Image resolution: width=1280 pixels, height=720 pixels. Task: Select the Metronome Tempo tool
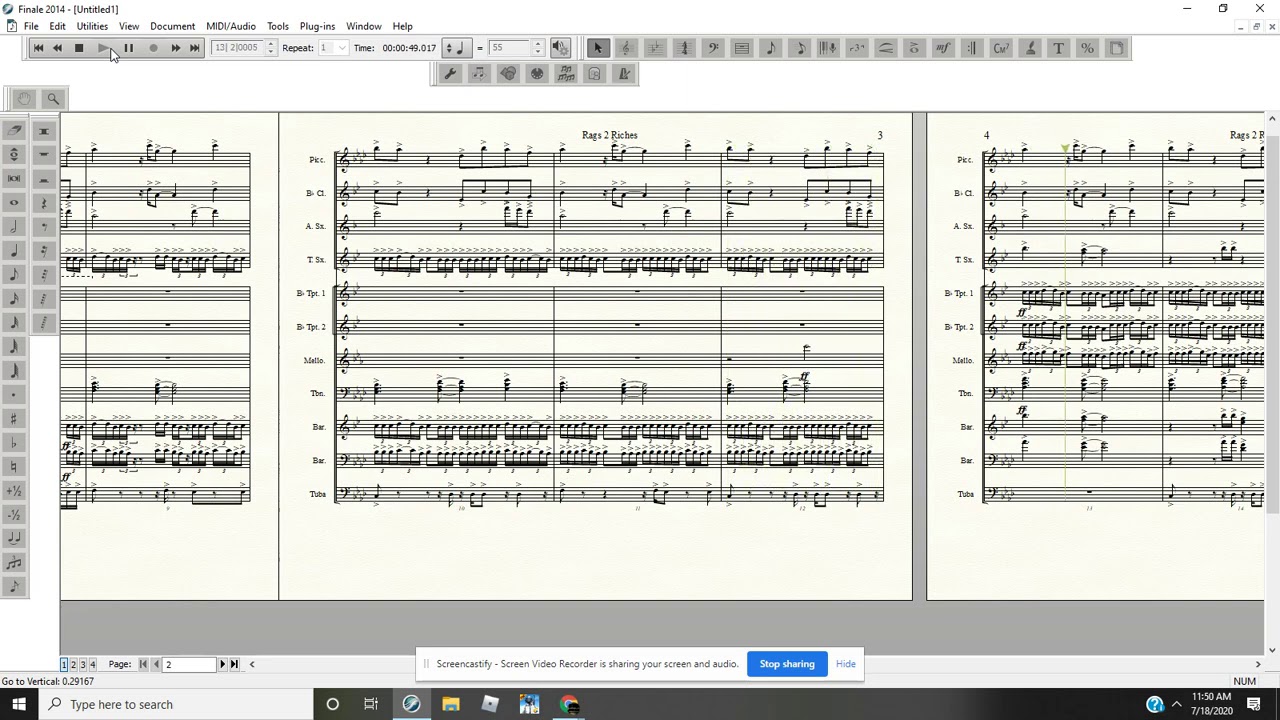click(624, 73)
